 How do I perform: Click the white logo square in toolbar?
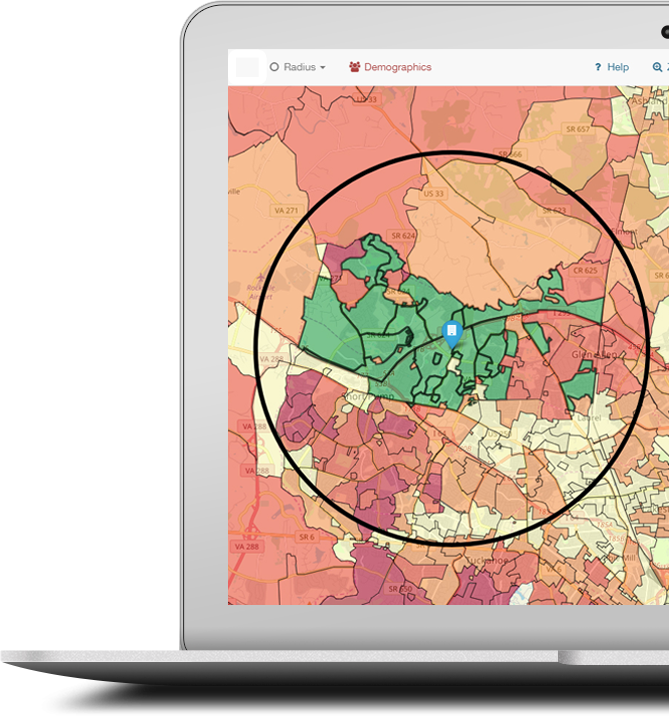point(246,67)
